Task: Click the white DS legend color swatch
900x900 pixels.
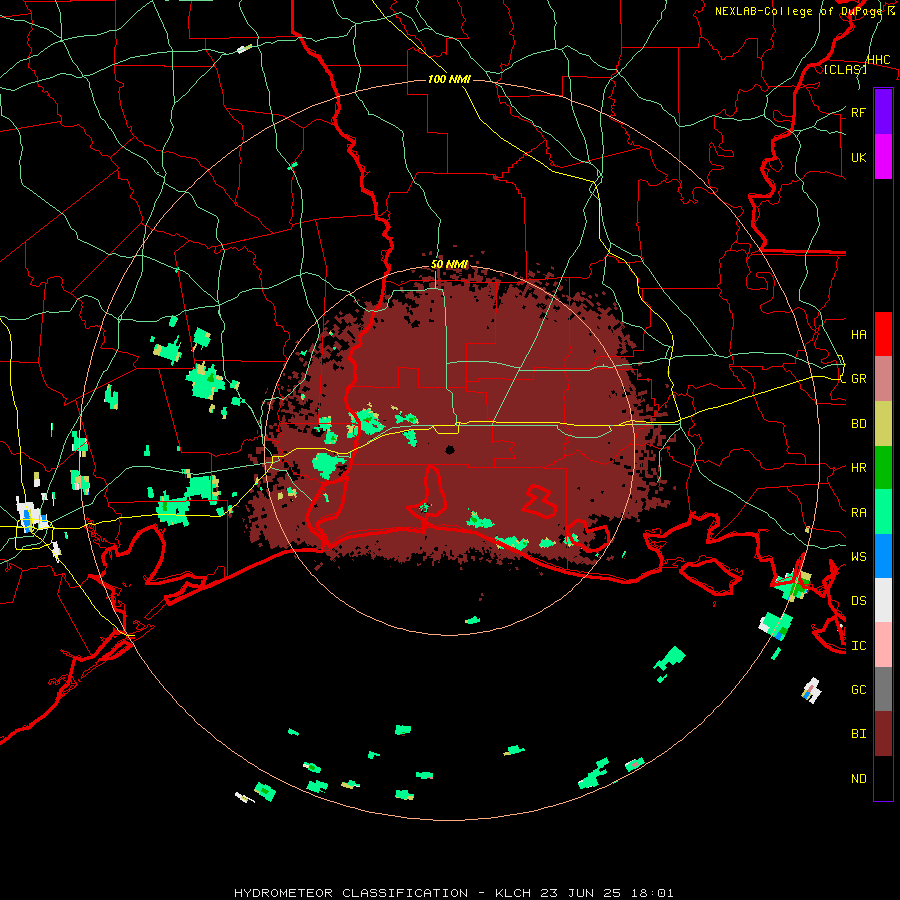Action: [883, 600]
